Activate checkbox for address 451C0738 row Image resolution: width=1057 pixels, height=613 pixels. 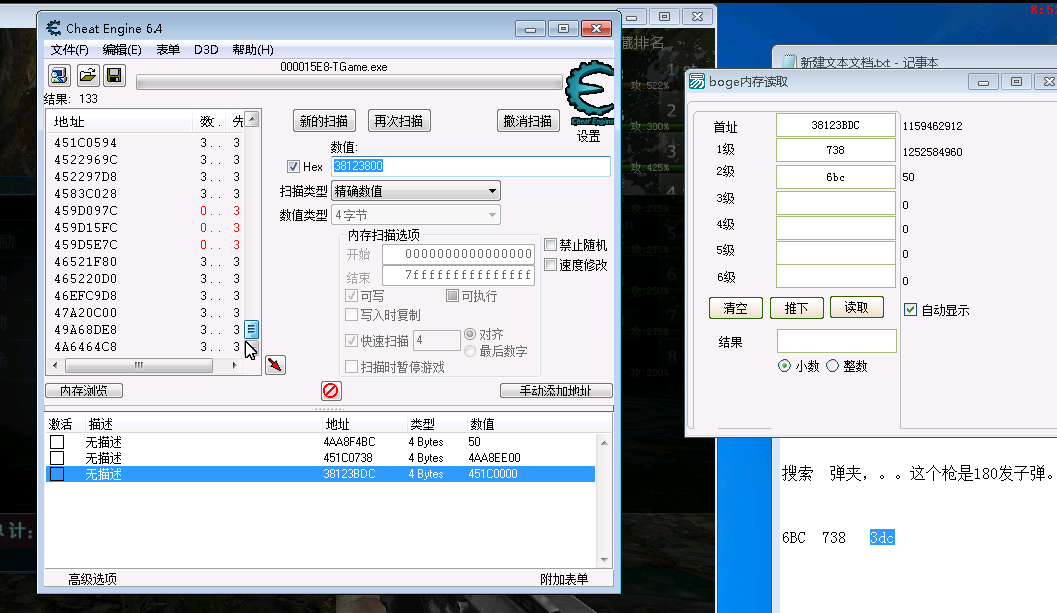(57, 458)
